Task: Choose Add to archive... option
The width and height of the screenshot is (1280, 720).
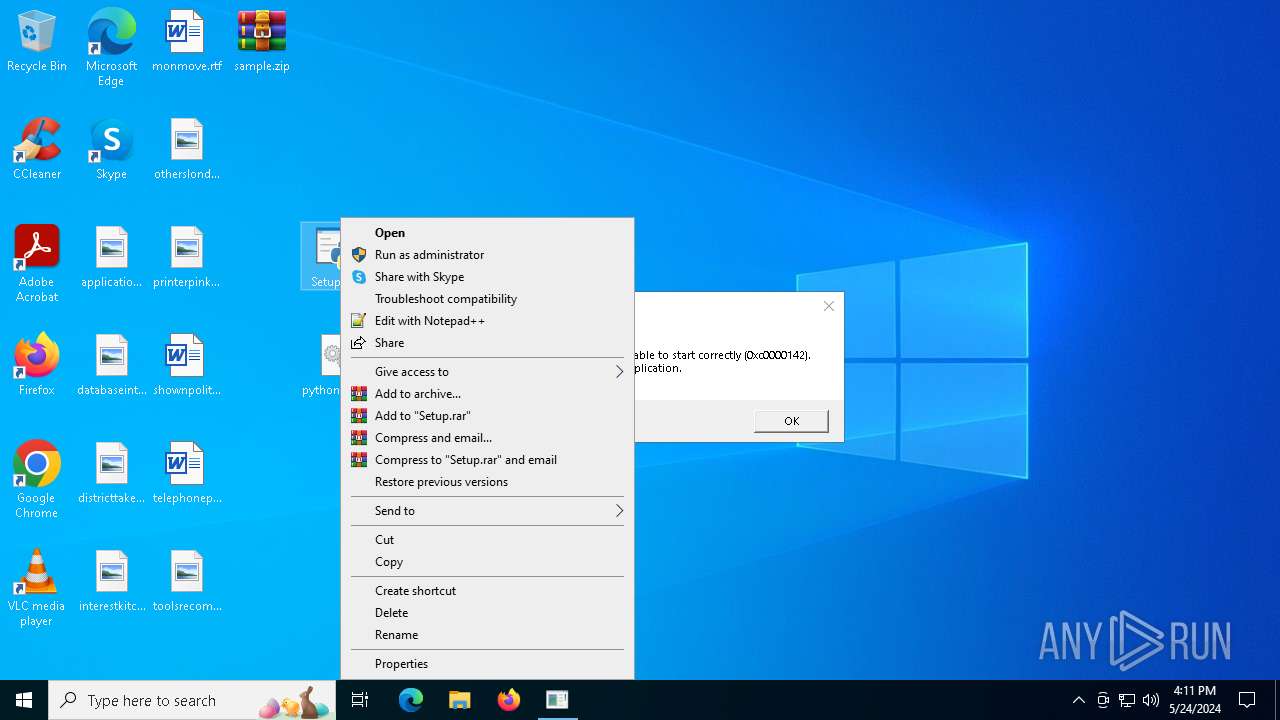Action: pyautogui.click(x=487, y=394)
